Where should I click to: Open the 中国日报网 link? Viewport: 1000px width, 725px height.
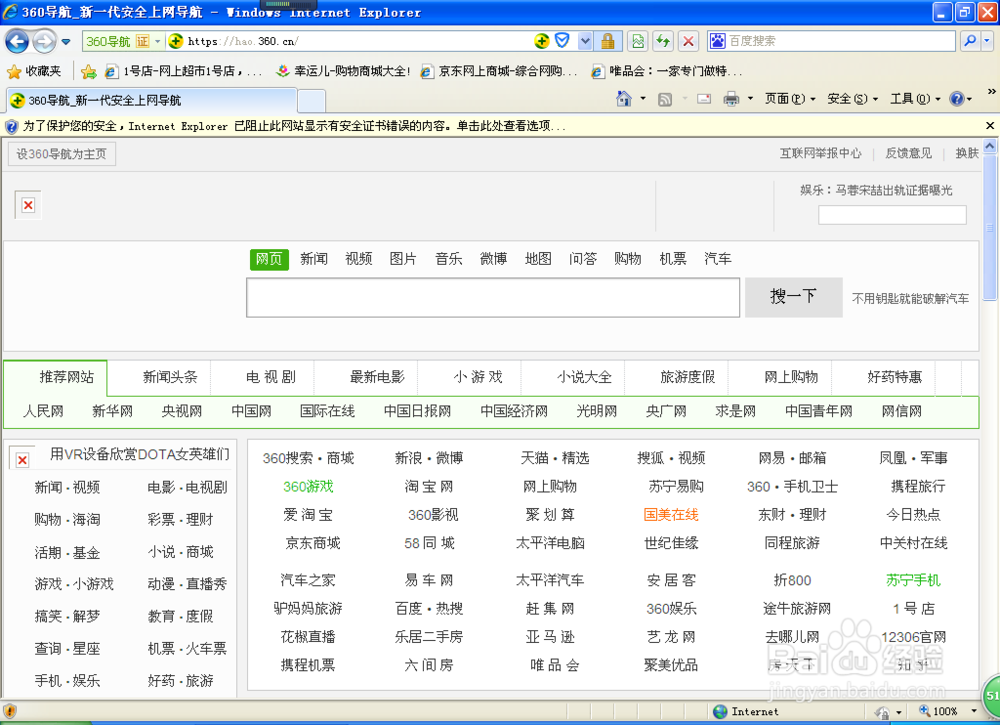(x=417, y=411)
